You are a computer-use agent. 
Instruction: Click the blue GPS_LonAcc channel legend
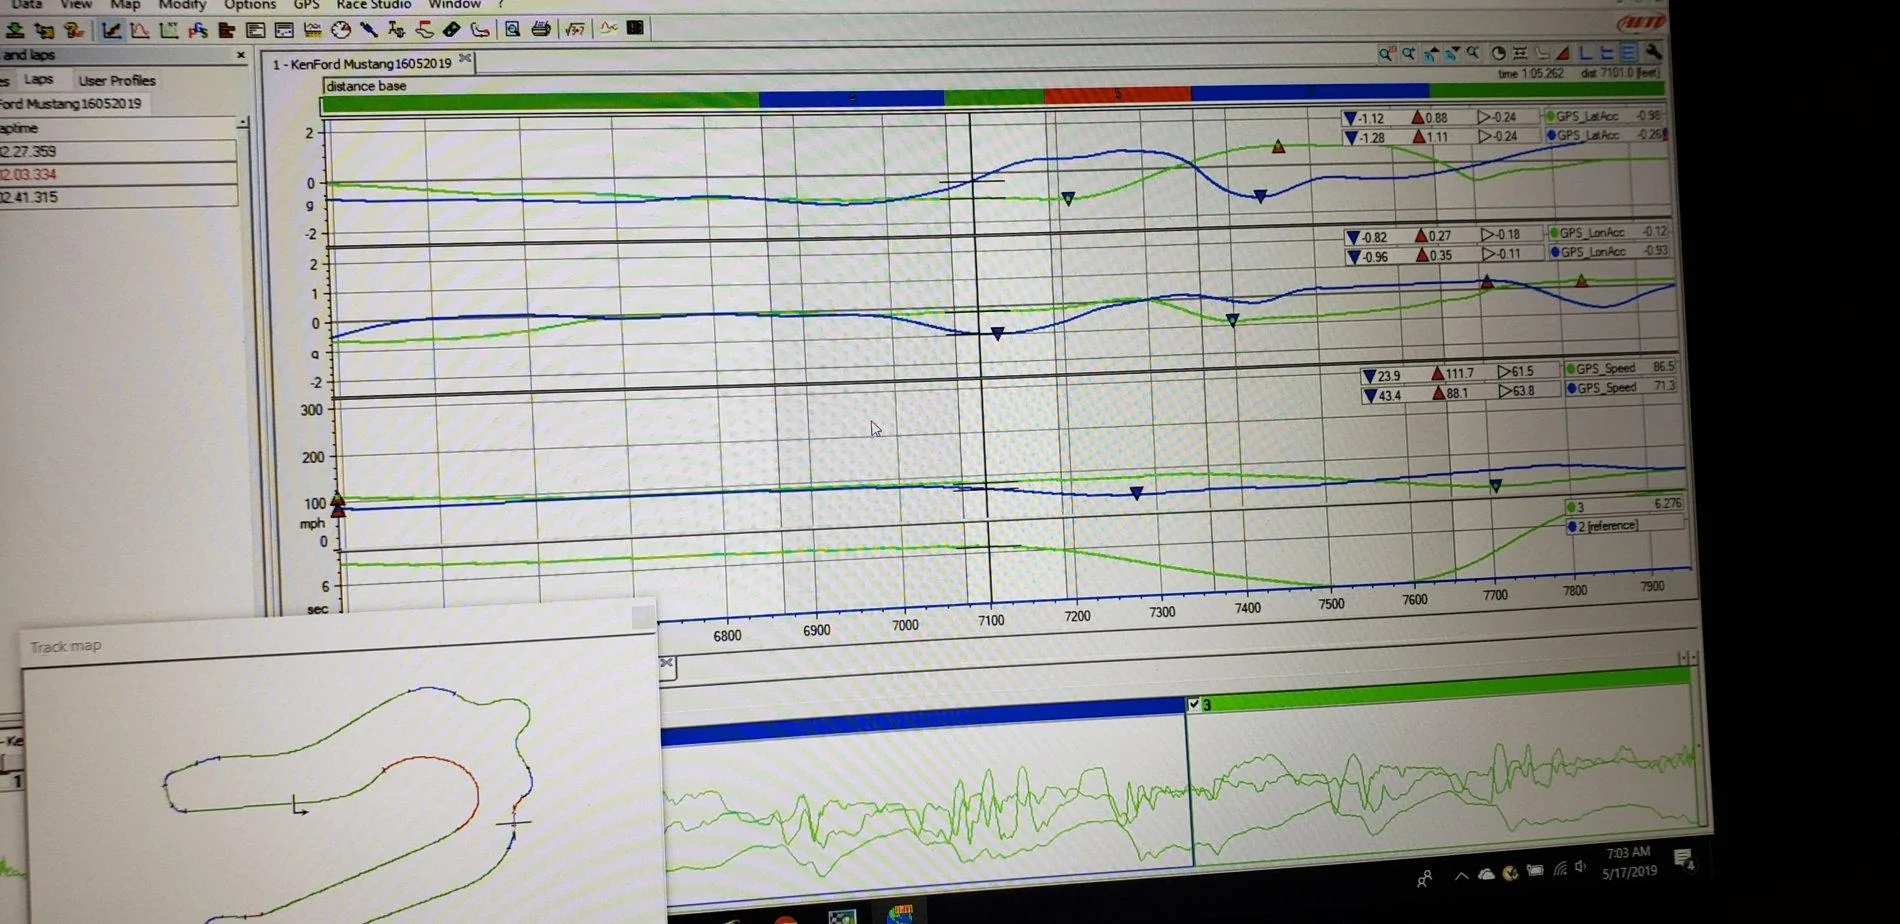[1610, 252]
